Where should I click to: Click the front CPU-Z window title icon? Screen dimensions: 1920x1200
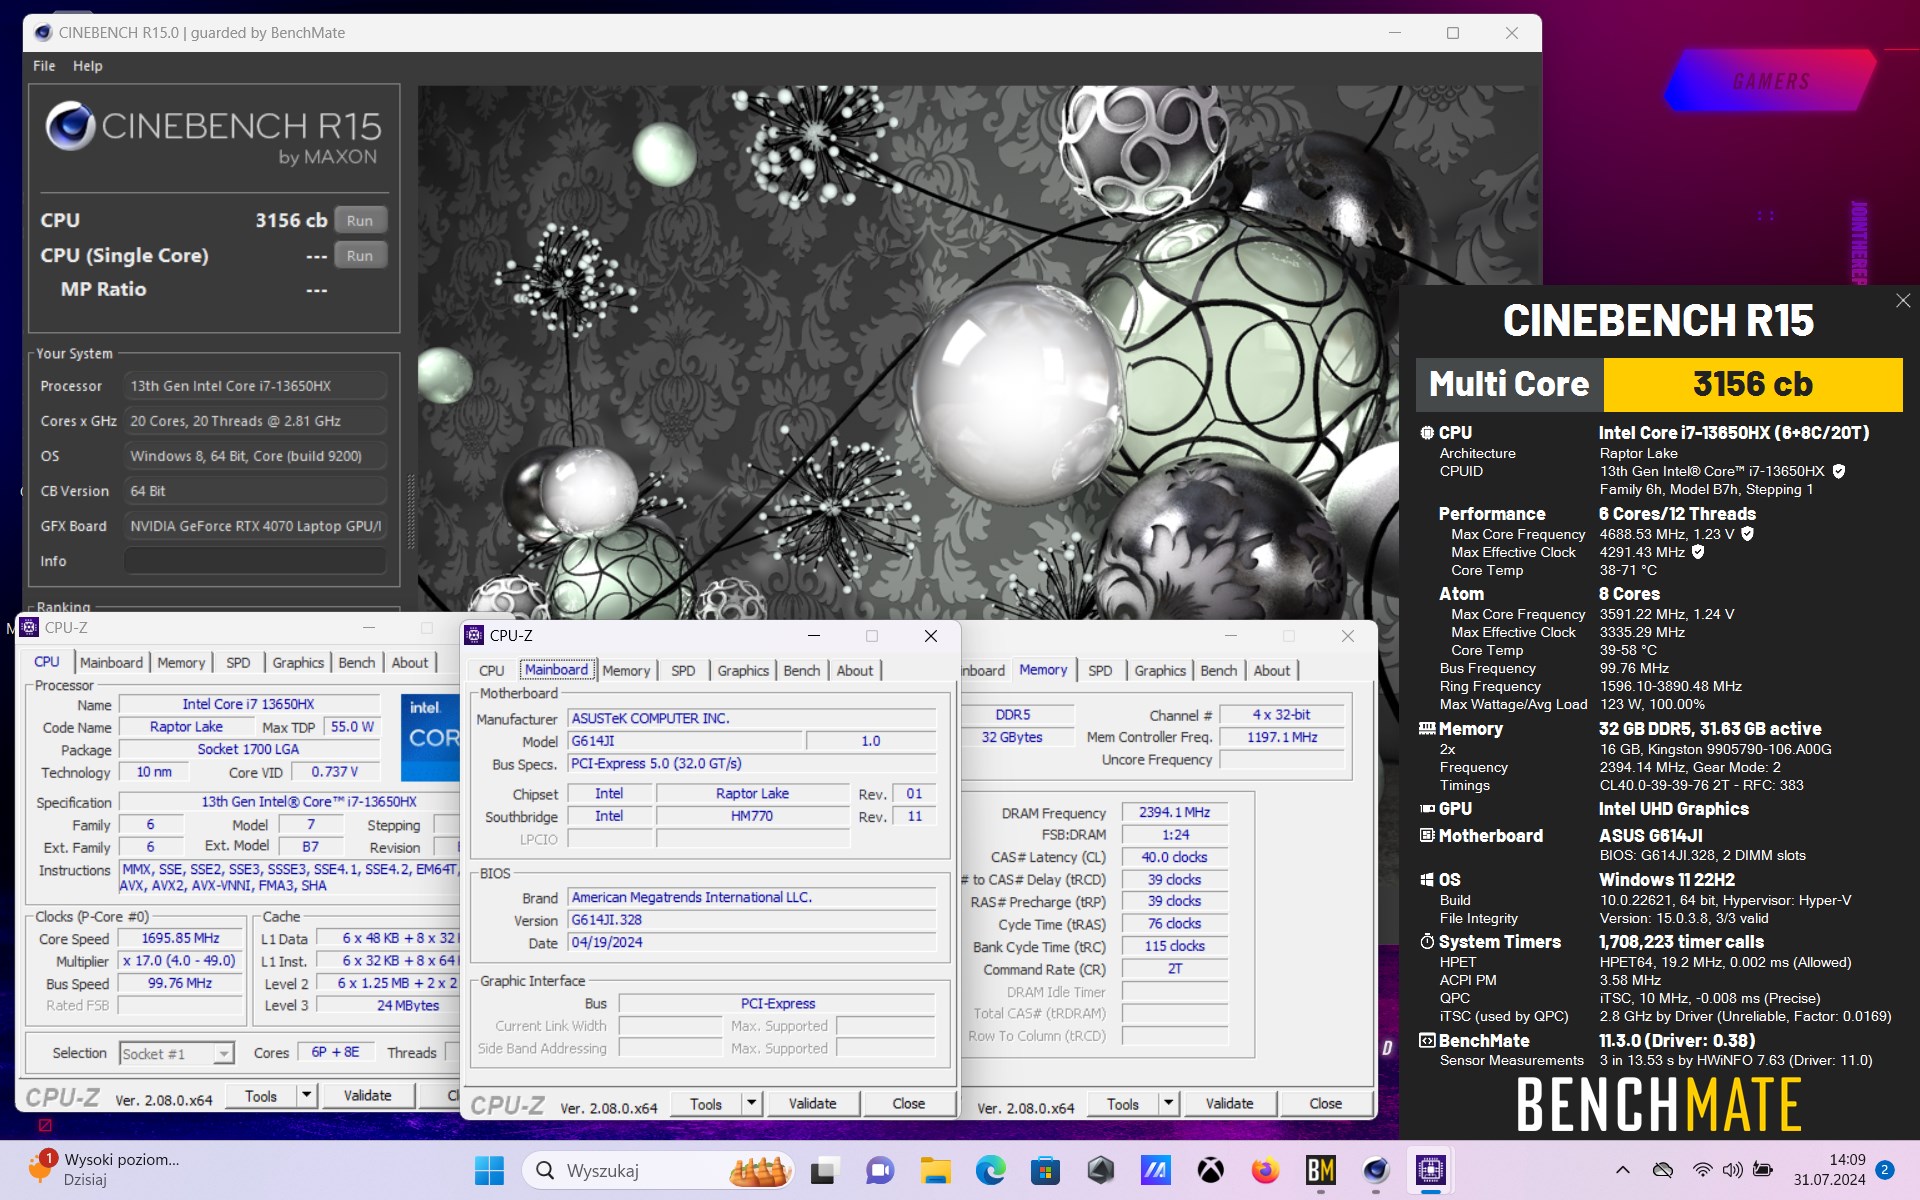(474, 635)
